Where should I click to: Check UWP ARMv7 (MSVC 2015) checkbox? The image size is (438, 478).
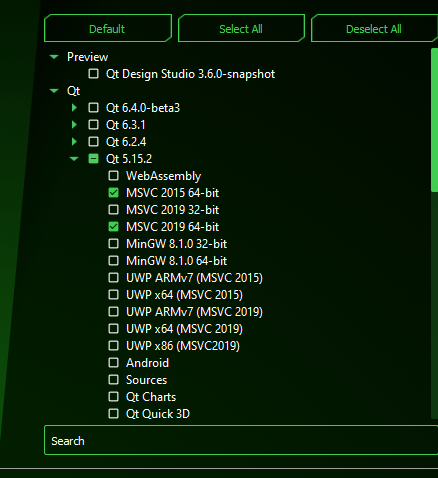(114, 278)
